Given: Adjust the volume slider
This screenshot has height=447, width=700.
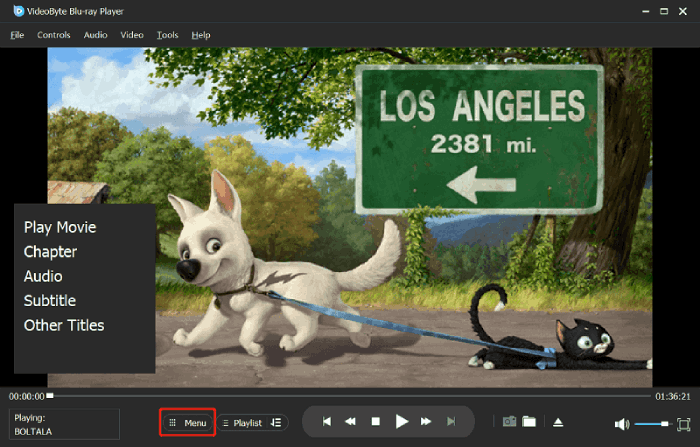Looking at the screenshot, I should pyautogui.click(x=653, y=424).
